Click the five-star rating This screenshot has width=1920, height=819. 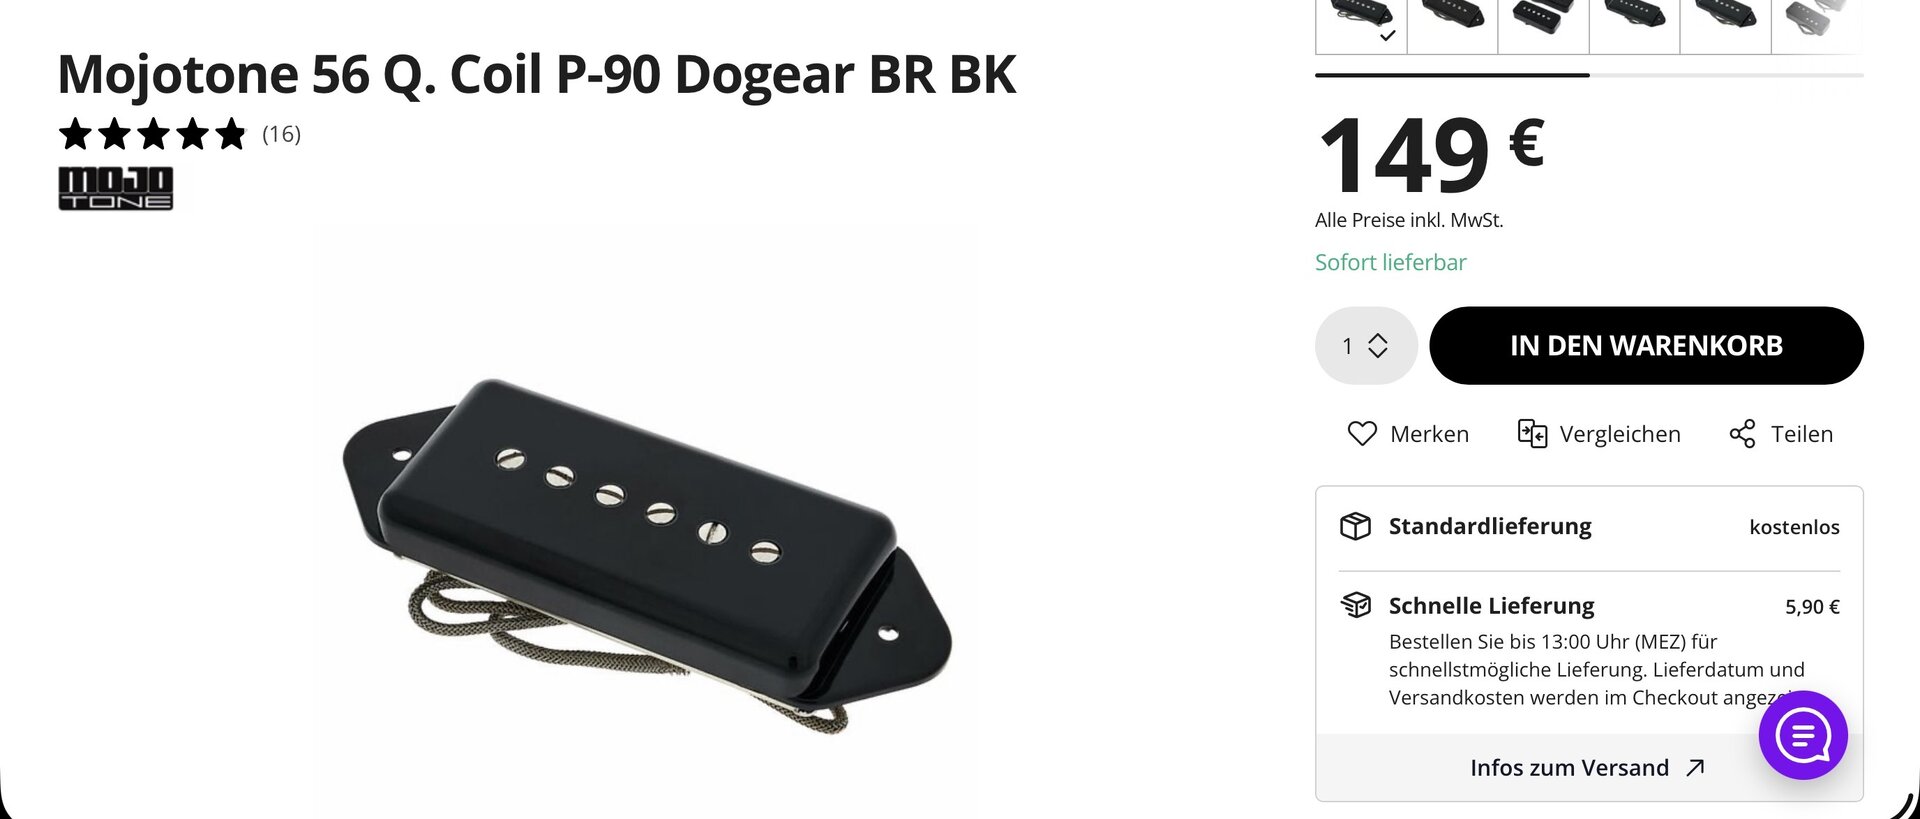pos(152,134)
